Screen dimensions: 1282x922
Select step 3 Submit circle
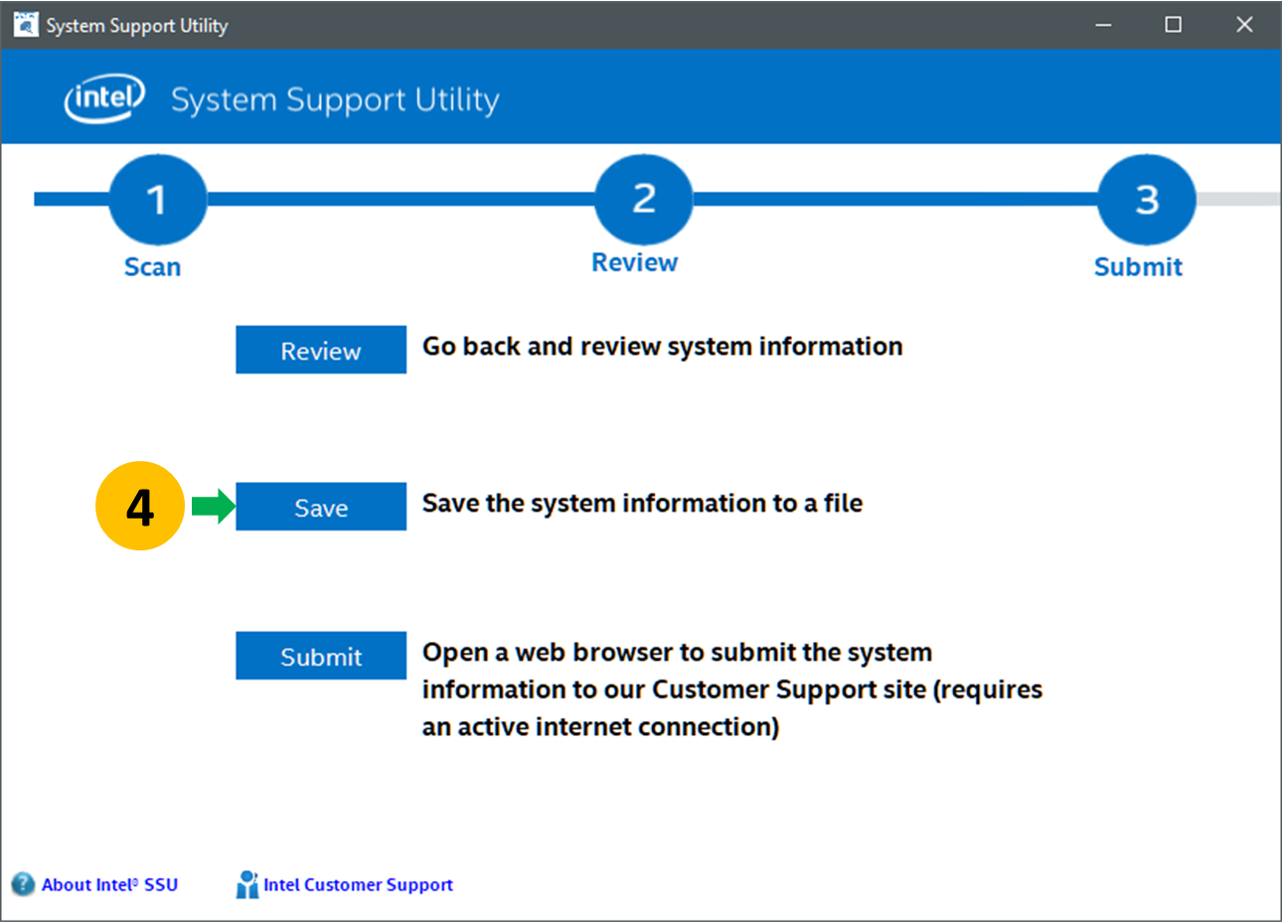(1146, 200)
